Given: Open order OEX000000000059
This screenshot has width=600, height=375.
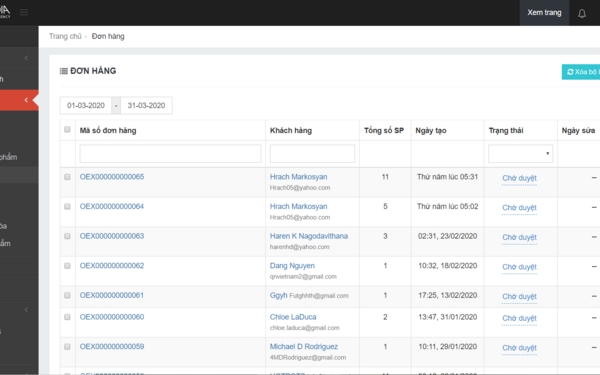Looking at the screenshot, I should point(112,347).
